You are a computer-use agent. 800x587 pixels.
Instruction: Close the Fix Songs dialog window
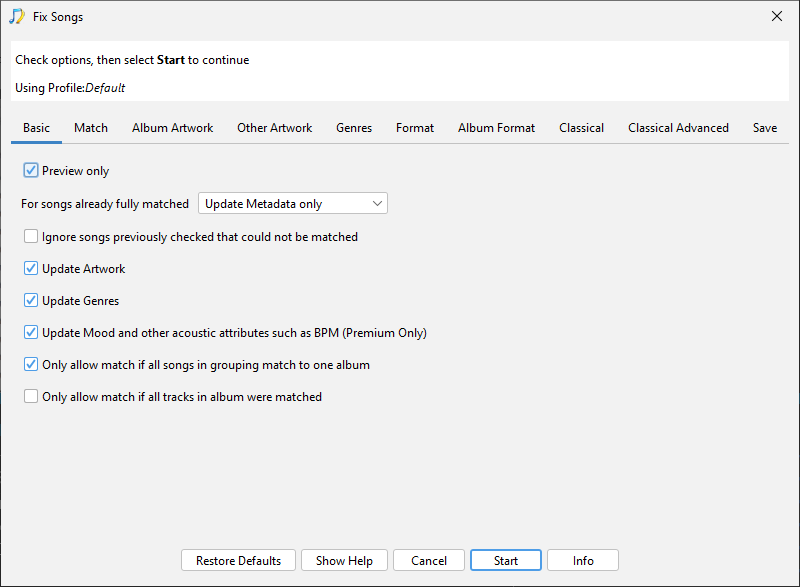point(777,16)
